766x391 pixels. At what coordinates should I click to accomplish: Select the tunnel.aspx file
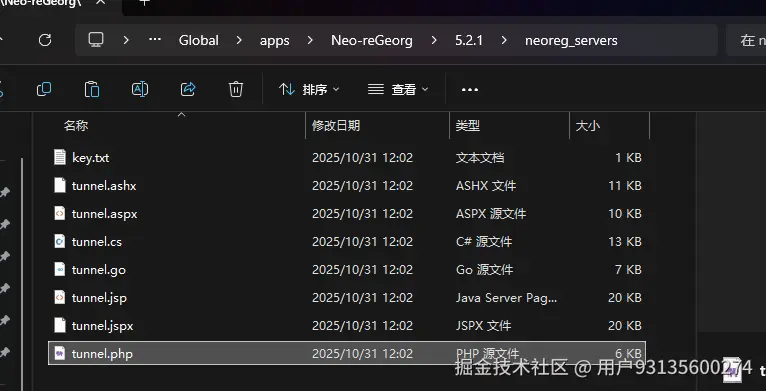347,214
